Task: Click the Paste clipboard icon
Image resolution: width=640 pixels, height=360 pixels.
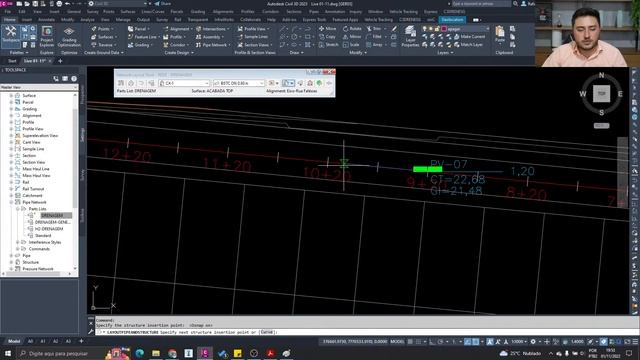Action: coord(500,35)
